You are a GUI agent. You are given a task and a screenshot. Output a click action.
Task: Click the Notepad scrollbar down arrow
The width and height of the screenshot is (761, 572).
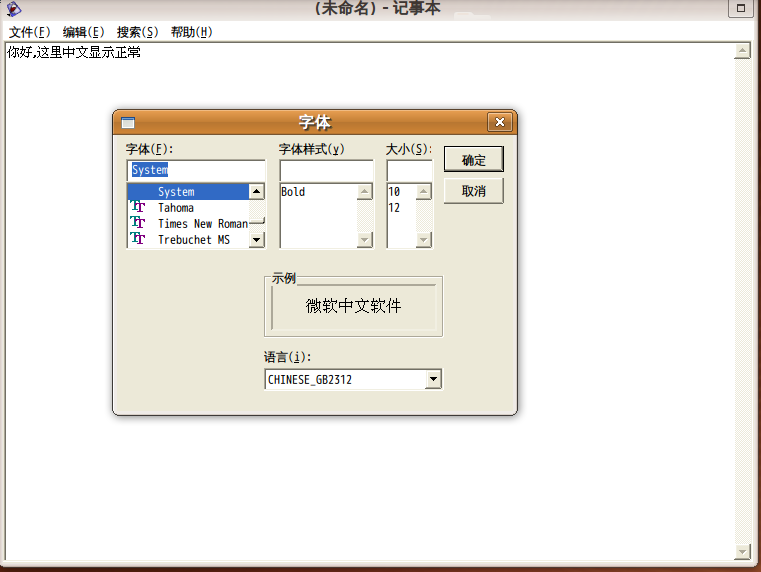(743, 552)
